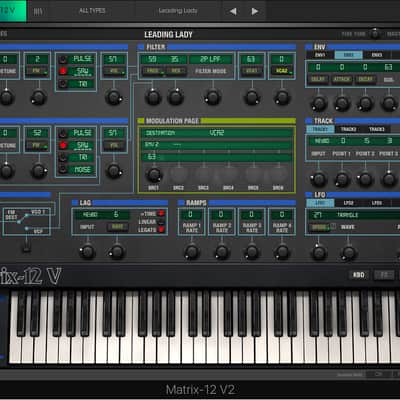400x400 pixels.
Task: Click the envelope Attack knob
Action: tap(342, 103)
